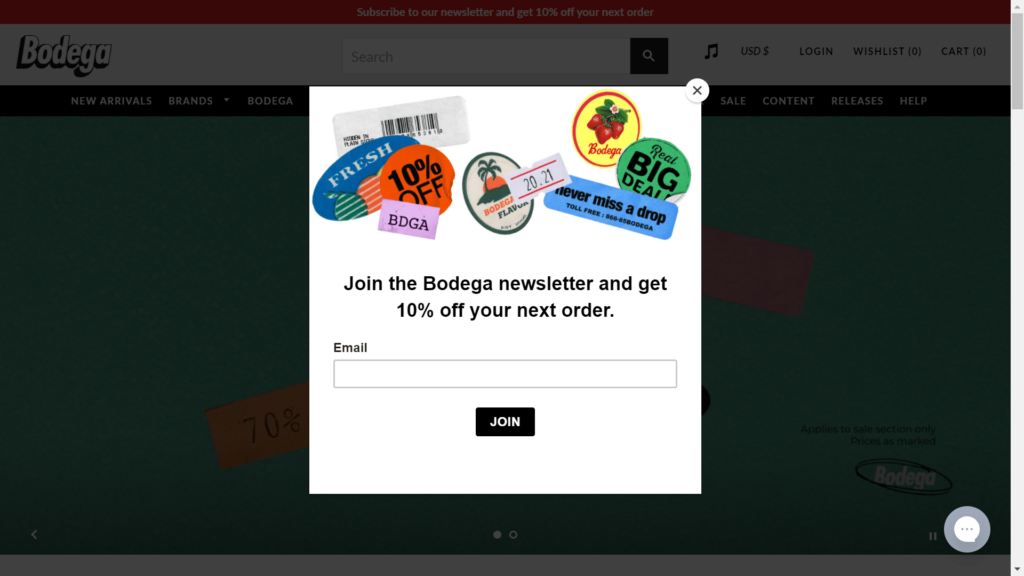Open the USD $ currency selector
The width and height of the screenshot is (1024, 576).
(754, 51)
